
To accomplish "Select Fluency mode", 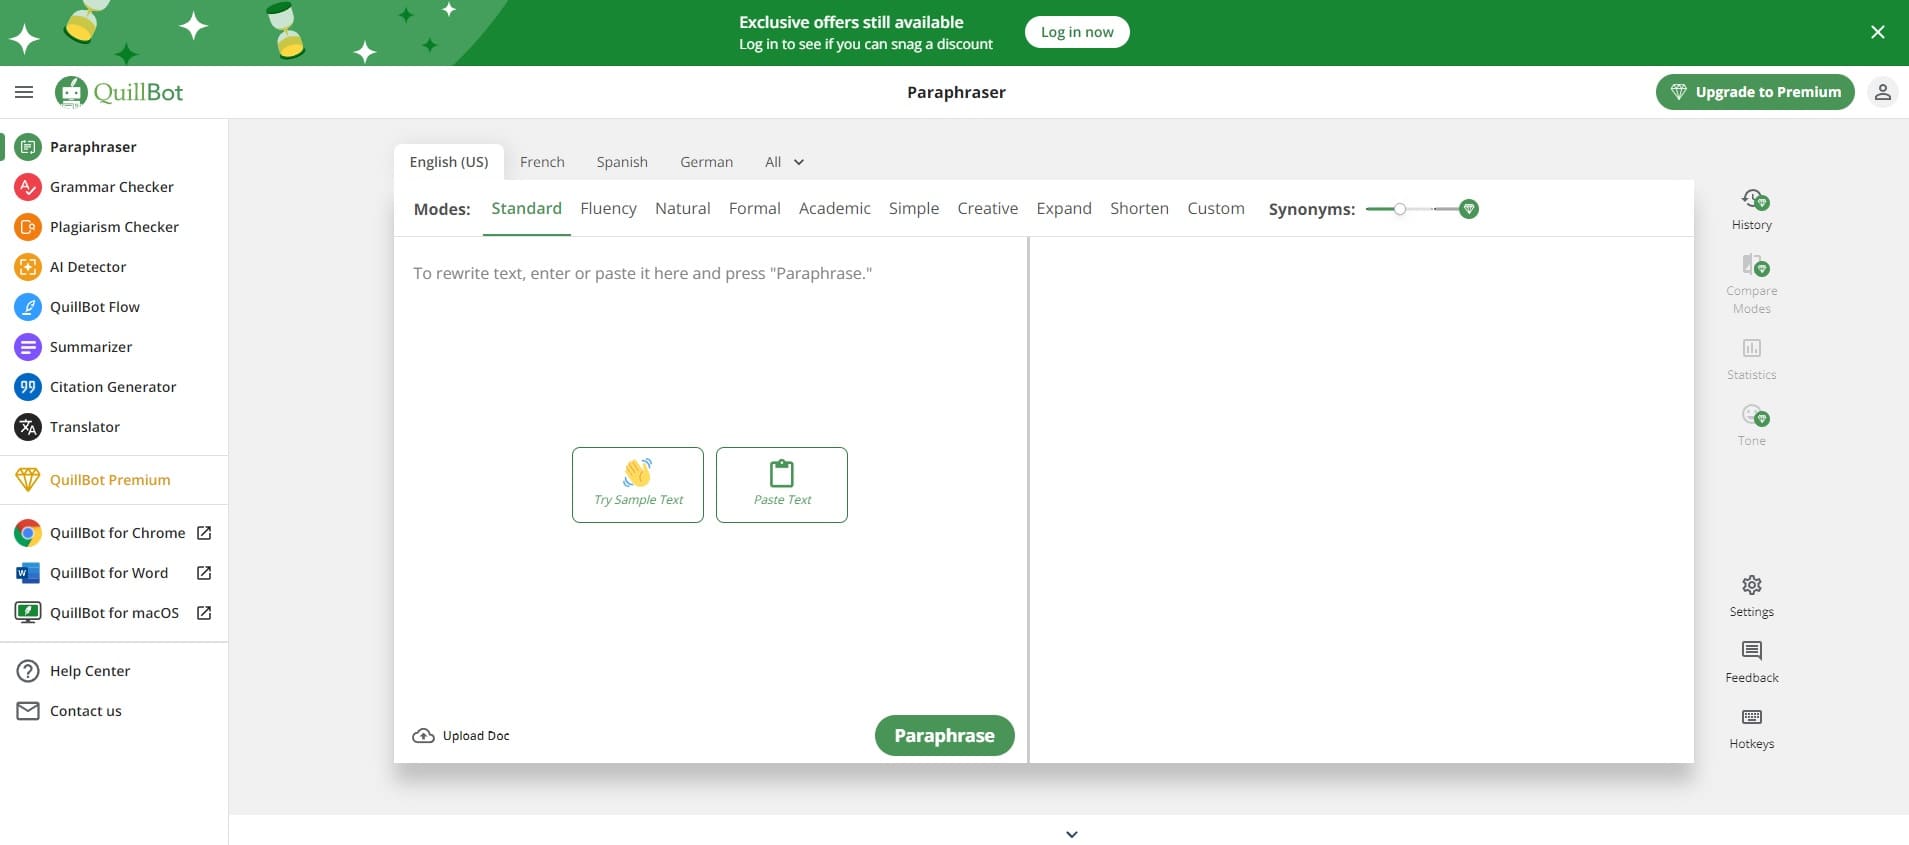I will [608, 208].
